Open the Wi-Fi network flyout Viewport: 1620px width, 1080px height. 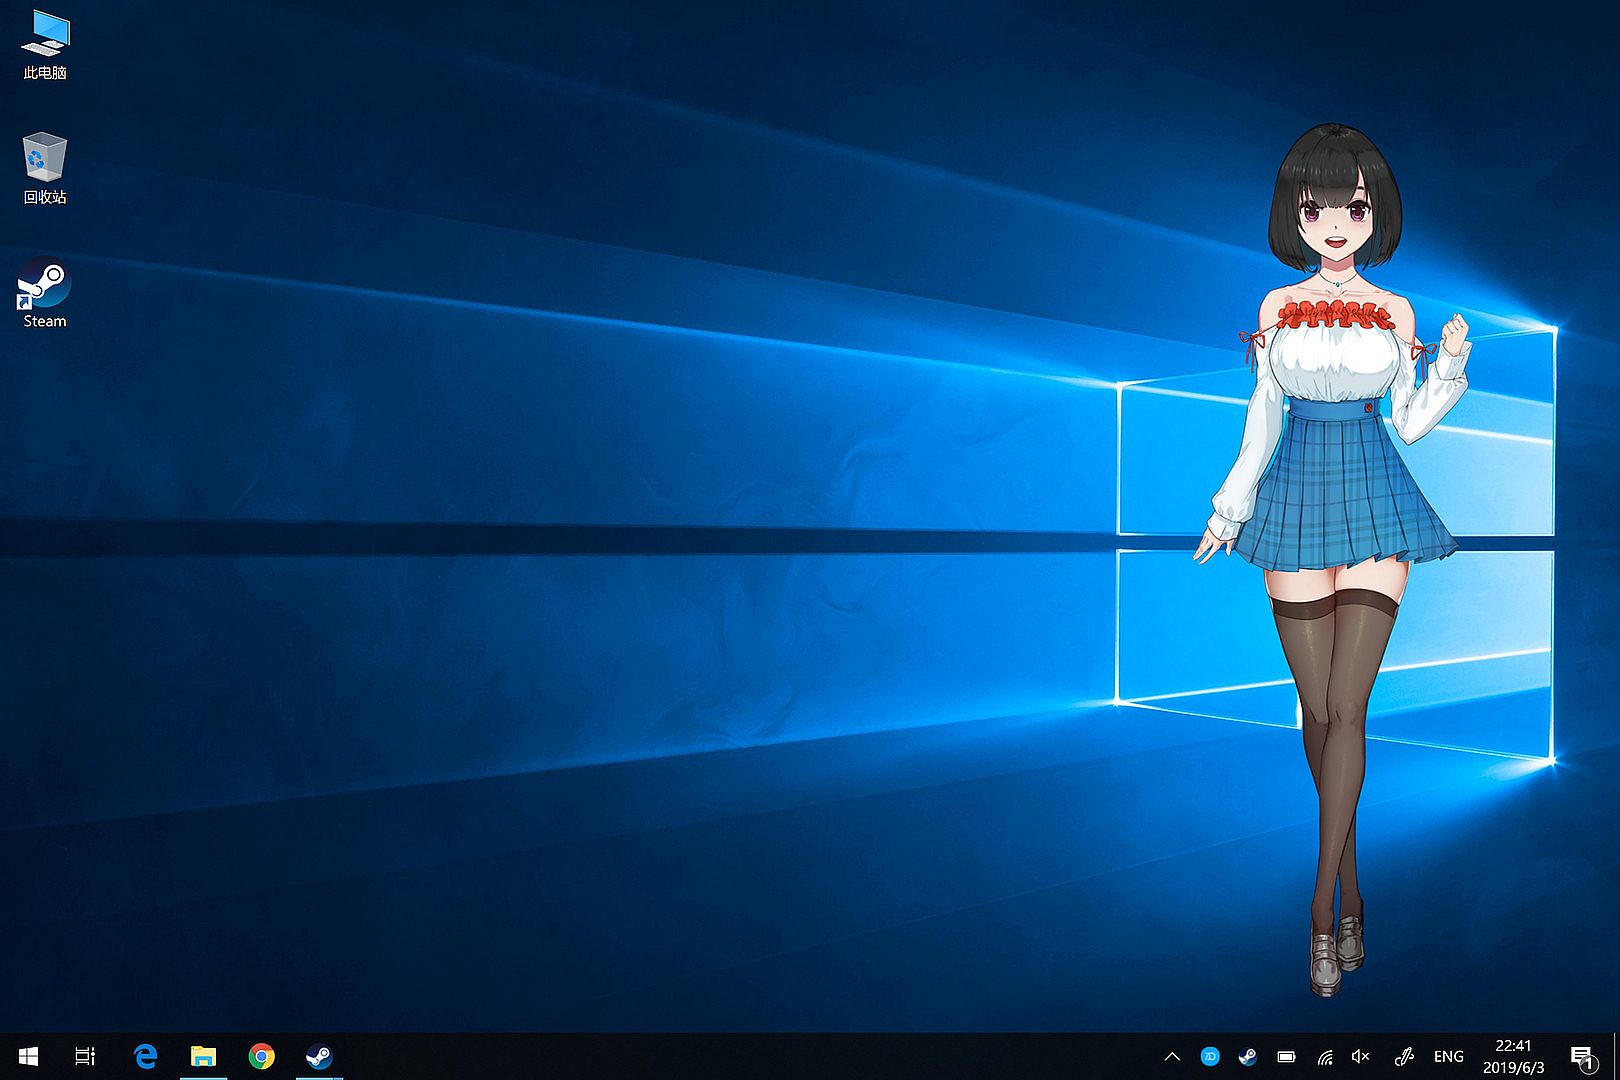tap(1325, 1056)
